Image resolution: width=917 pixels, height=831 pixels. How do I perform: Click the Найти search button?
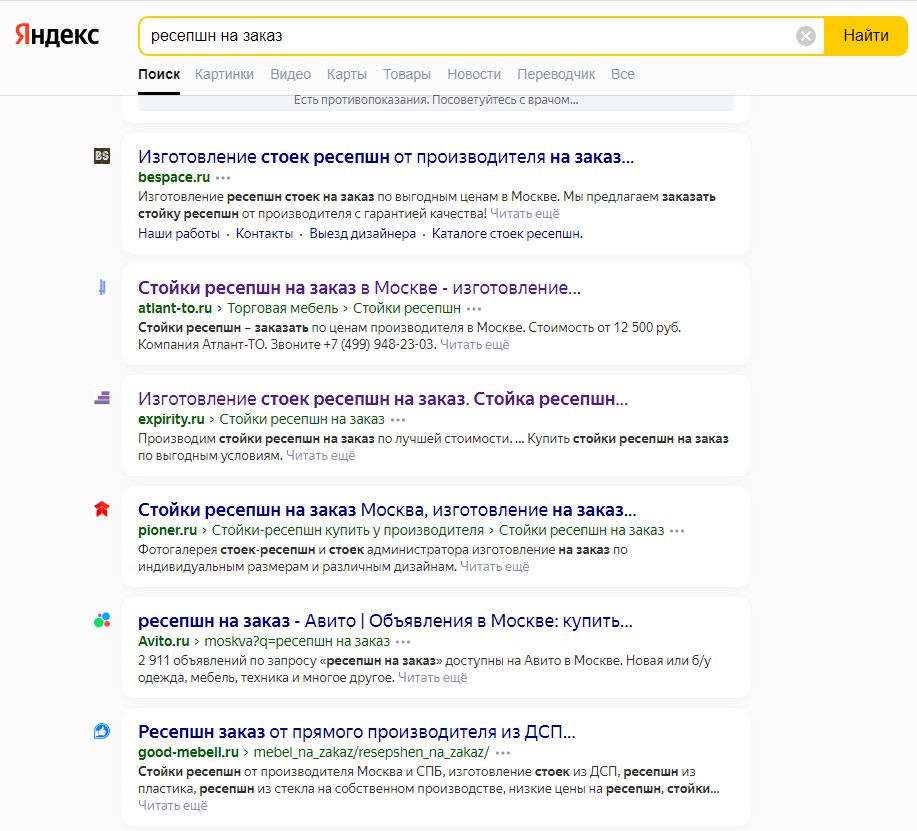[866, 36]
